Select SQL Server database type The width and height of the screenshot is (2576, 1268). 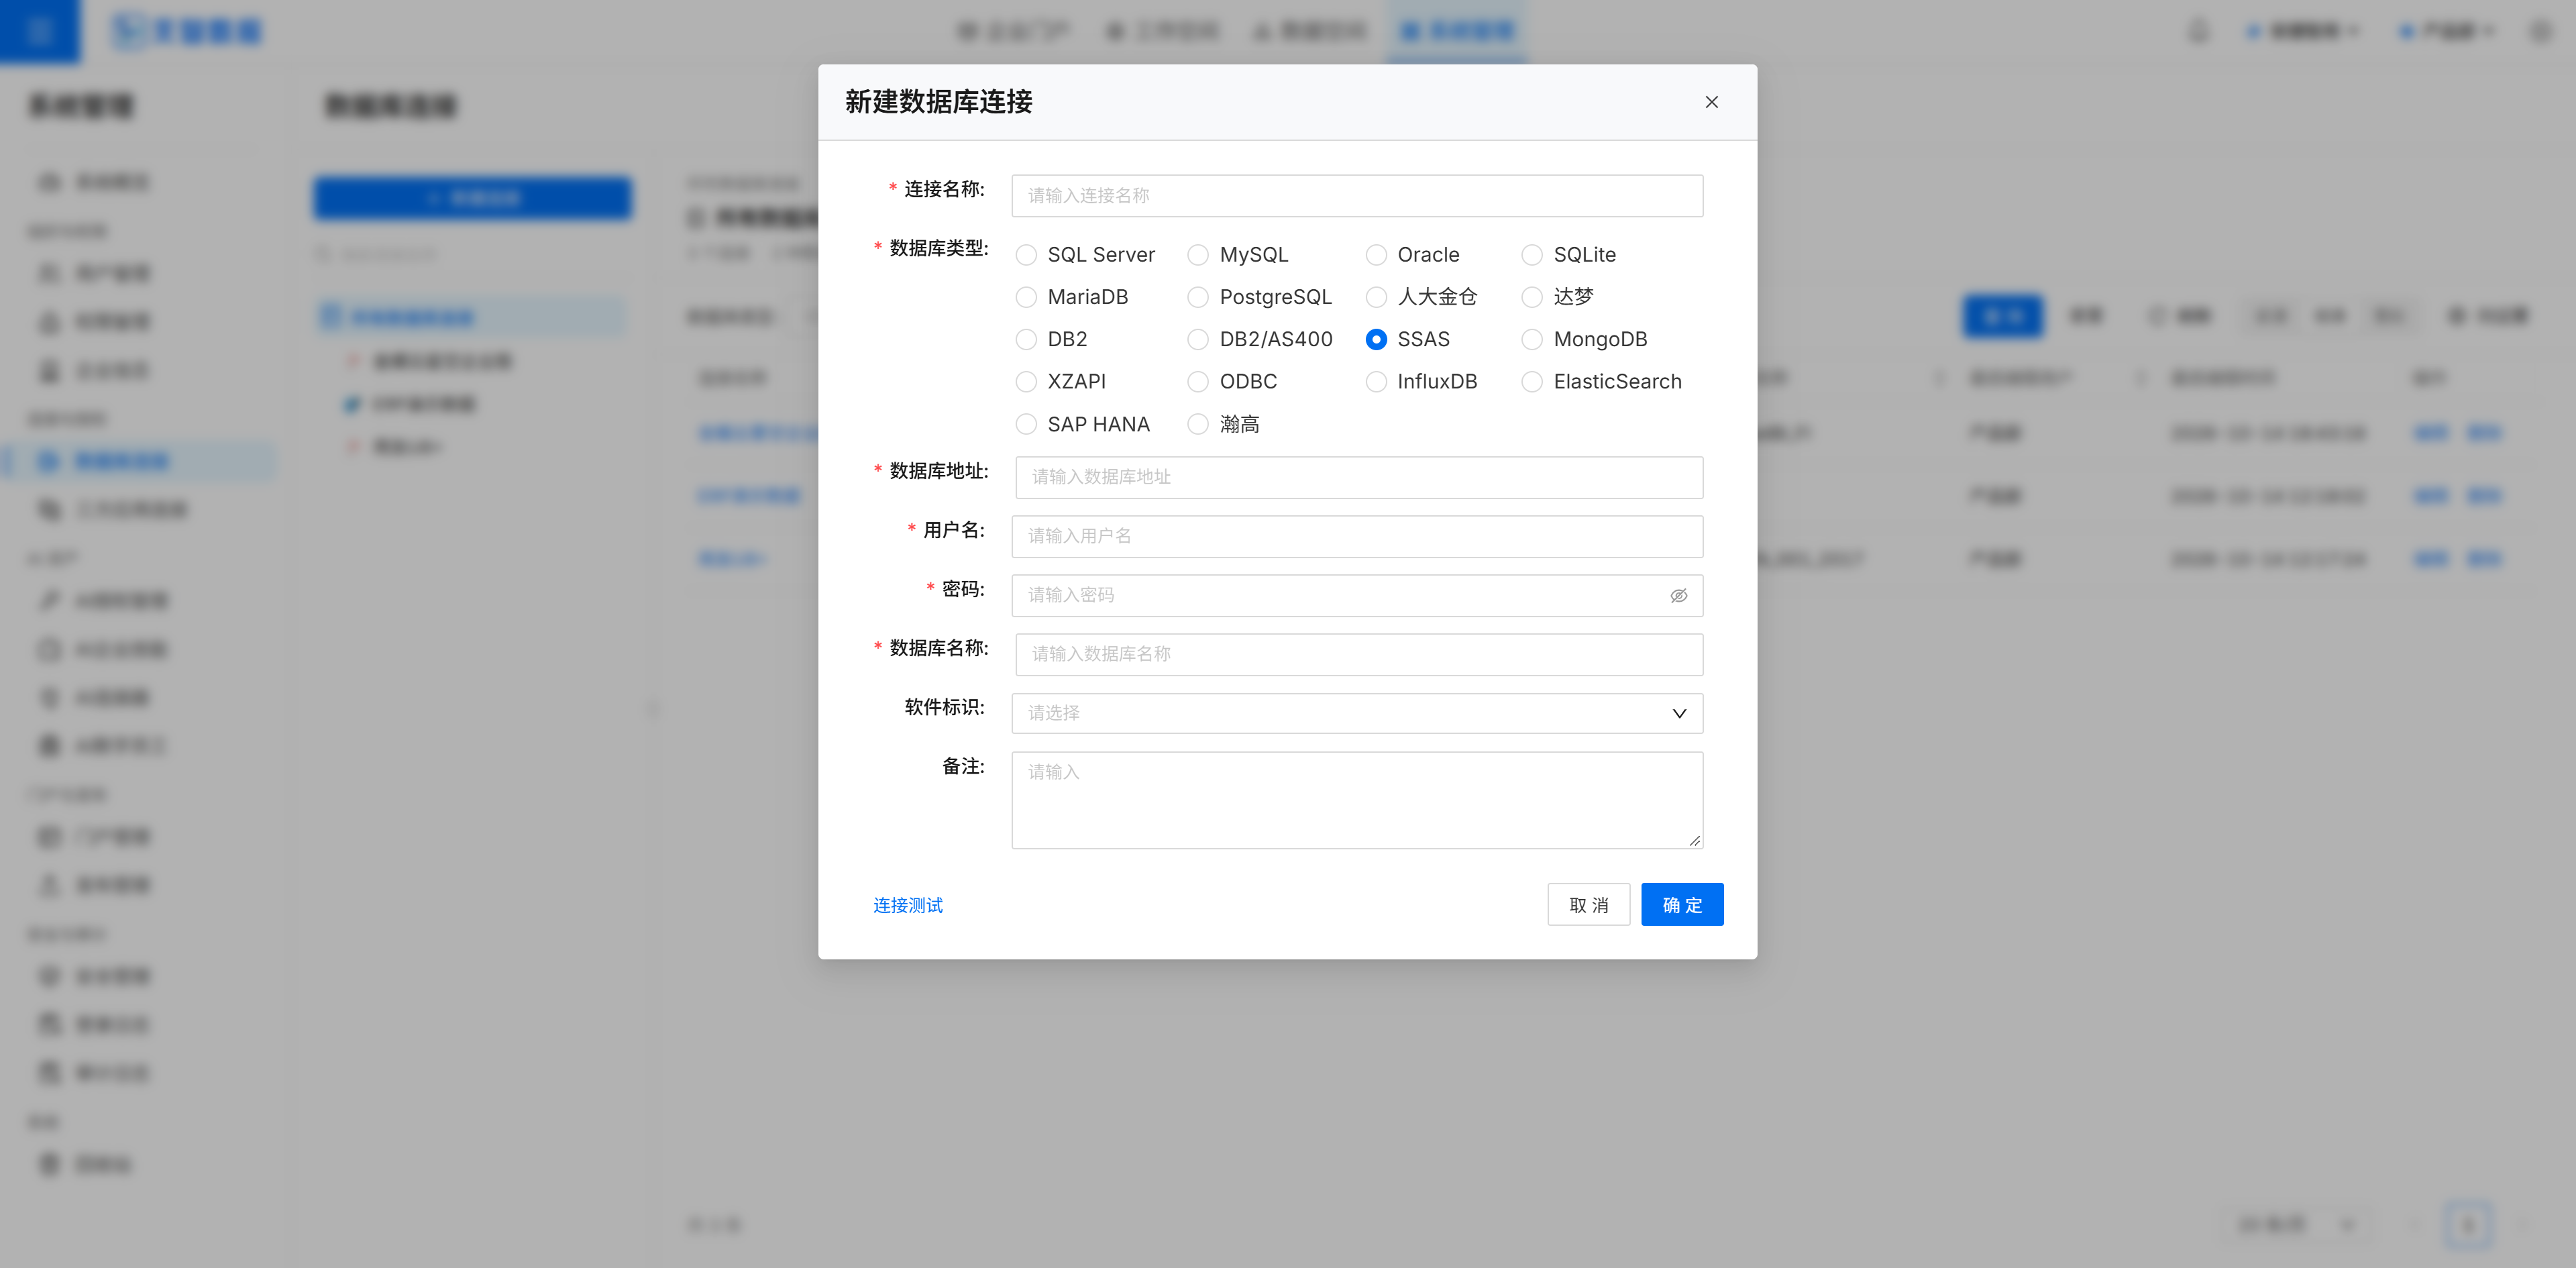(x=1026, y=255)
